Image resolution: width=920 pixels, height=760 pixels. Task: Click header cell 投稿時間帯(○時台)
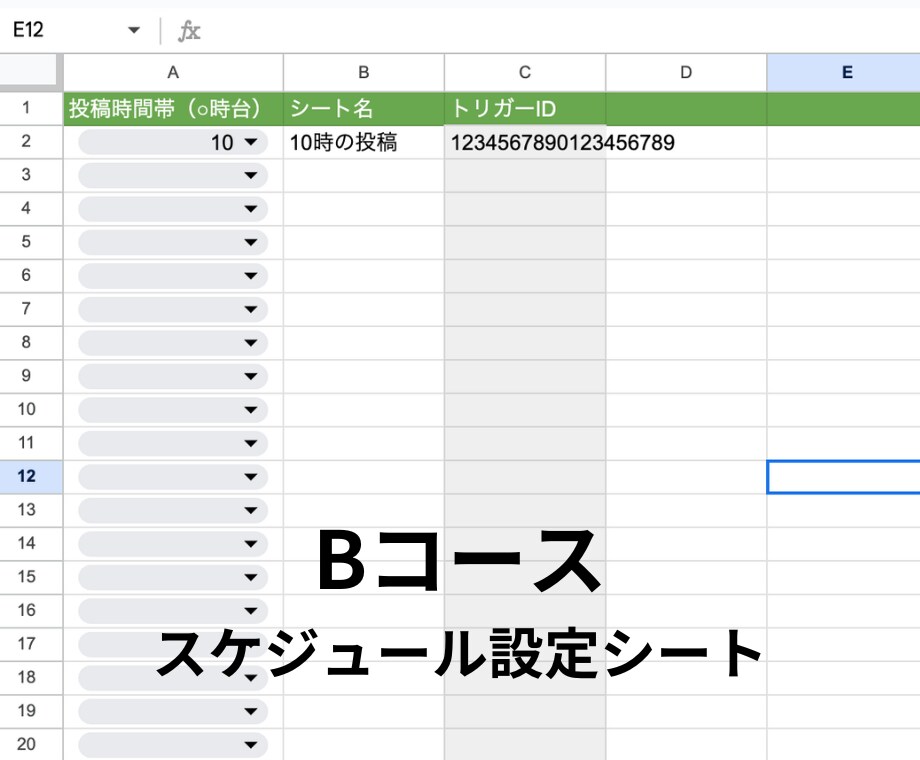tap(173, 109)
